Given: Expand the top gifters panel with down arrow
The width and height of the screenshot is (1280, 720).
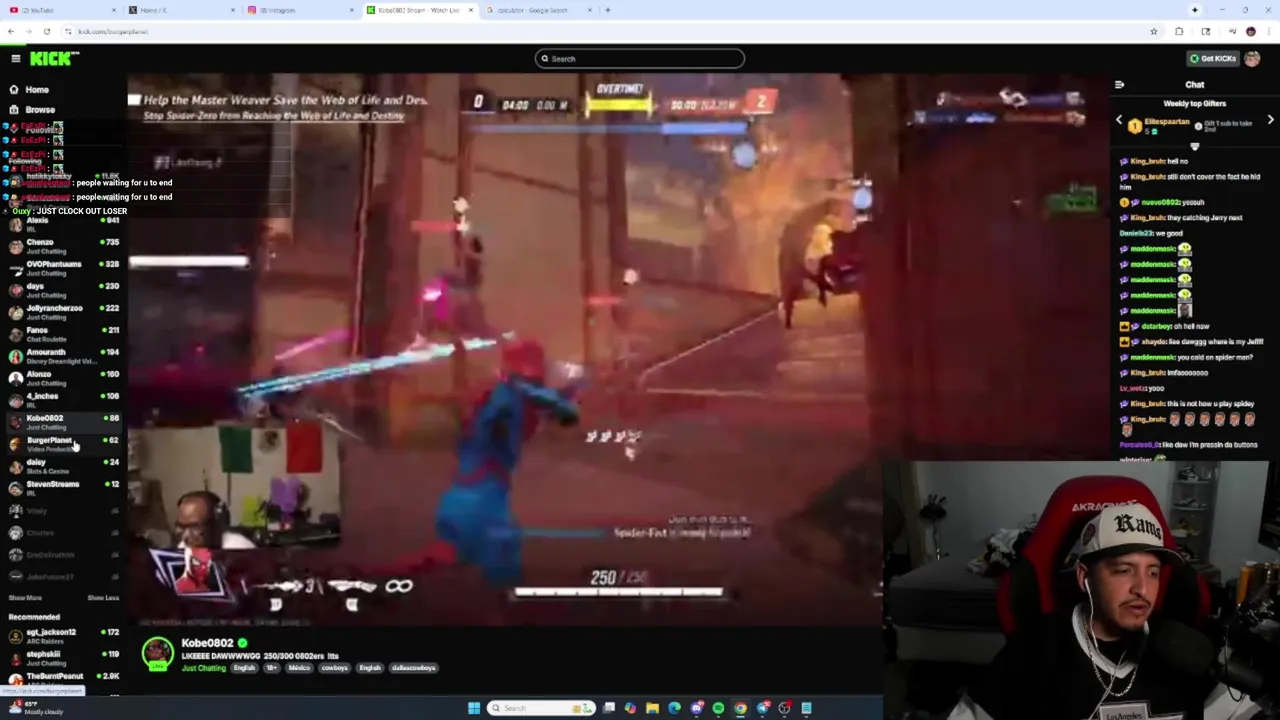Looking at the screenshot, I should (x=1194, y=146).
